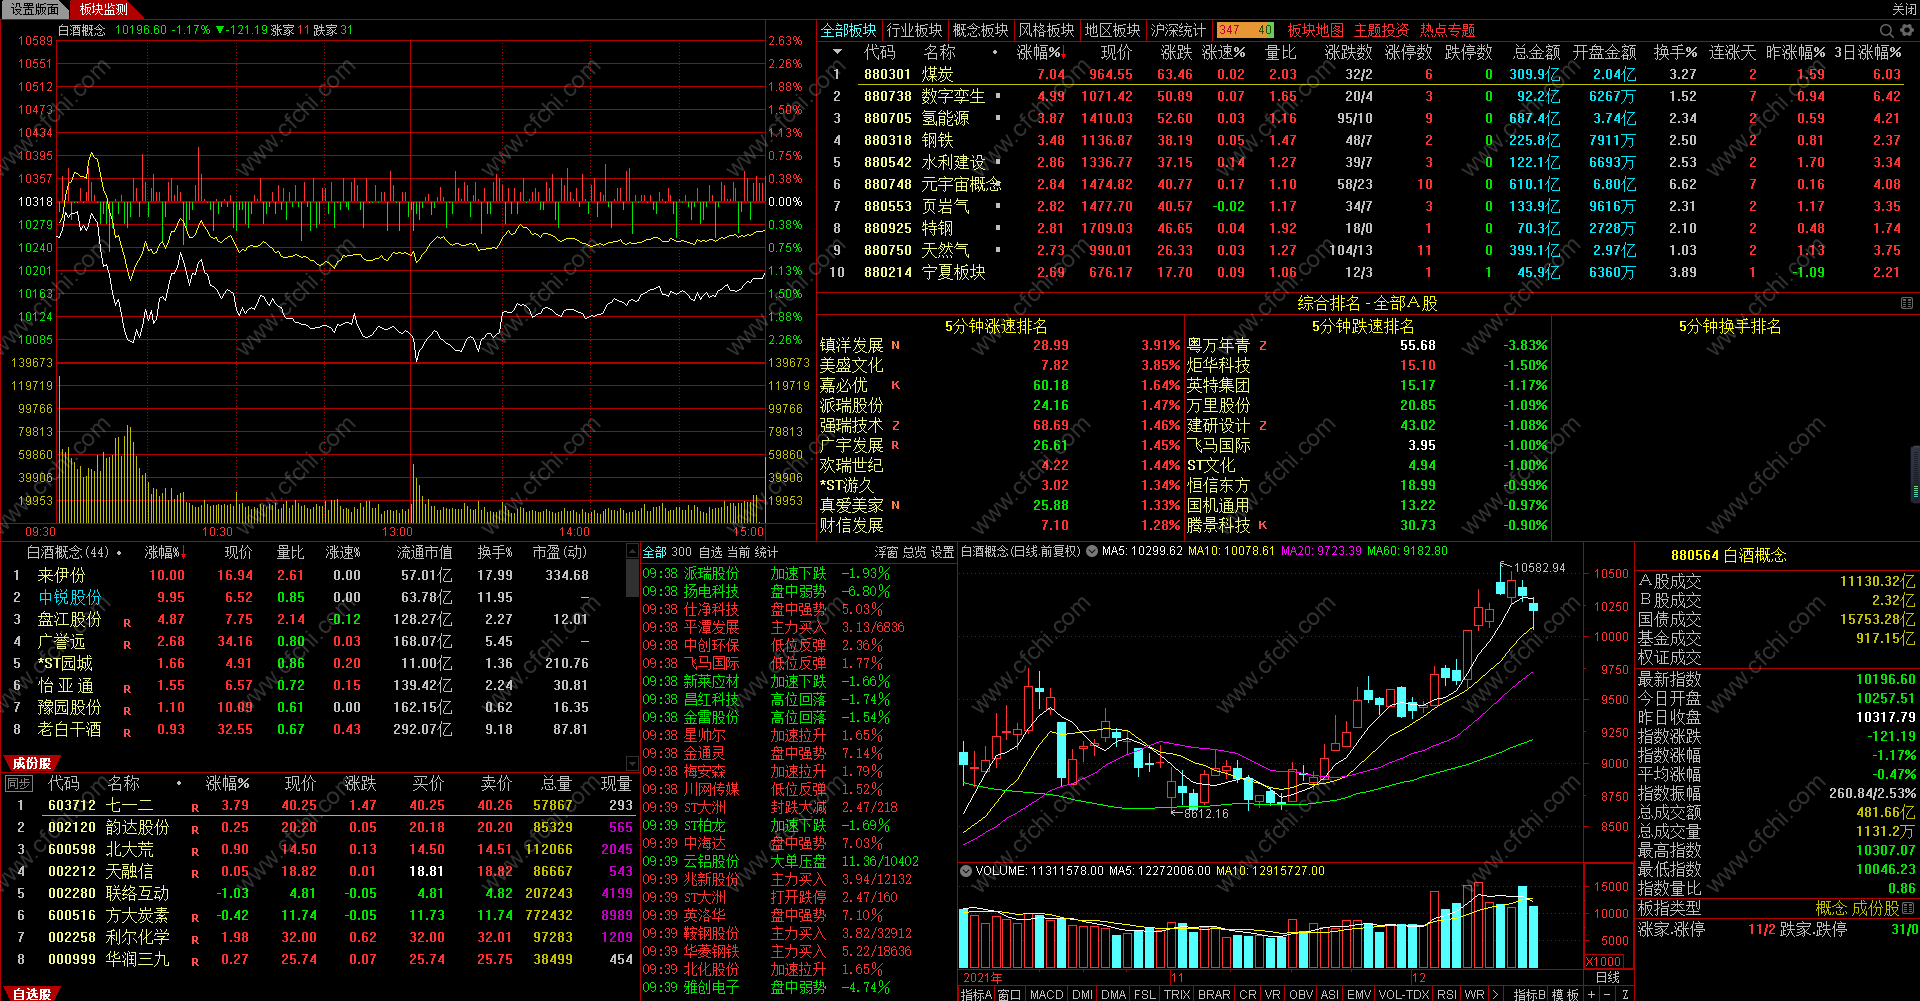Click the R marker on 七一二 row

tap(195, 807)
